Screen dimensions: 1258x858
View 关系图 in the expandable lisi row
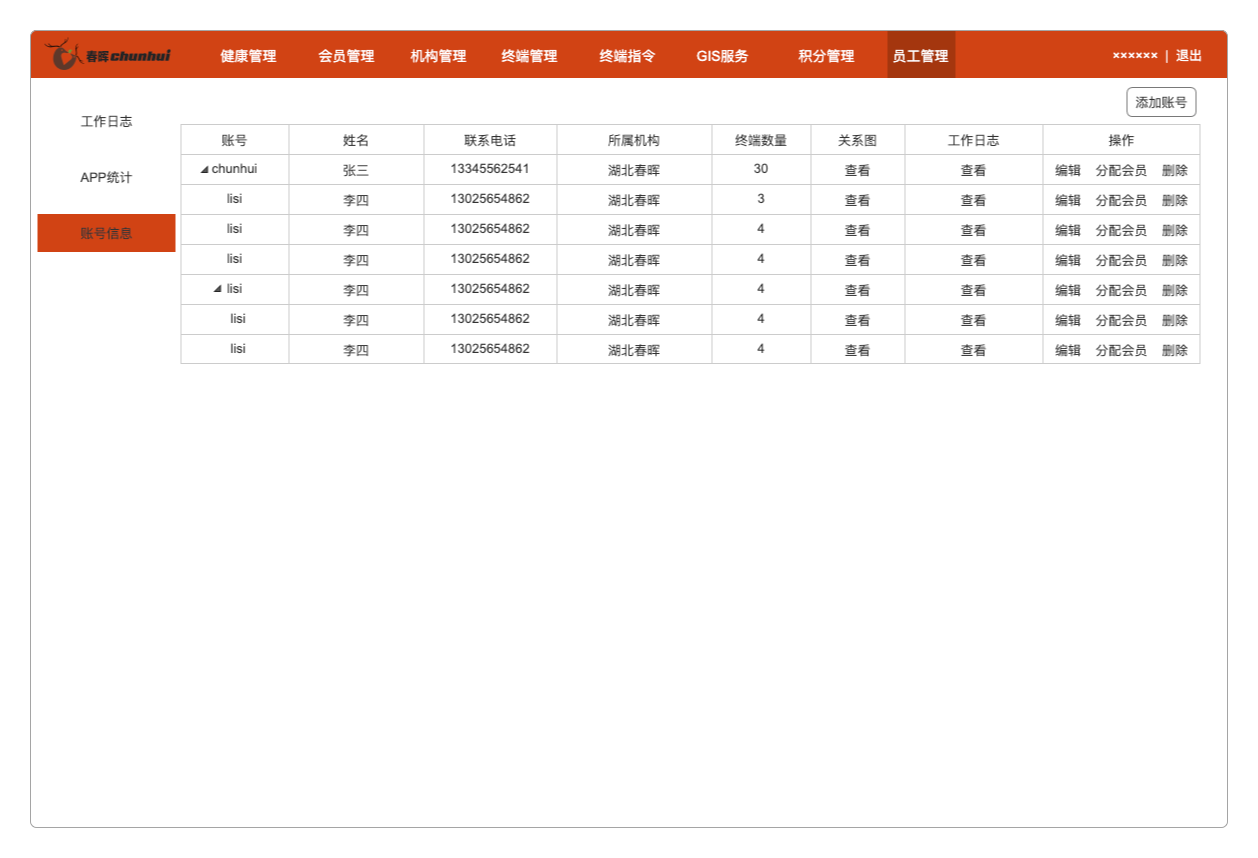[857, 290]
